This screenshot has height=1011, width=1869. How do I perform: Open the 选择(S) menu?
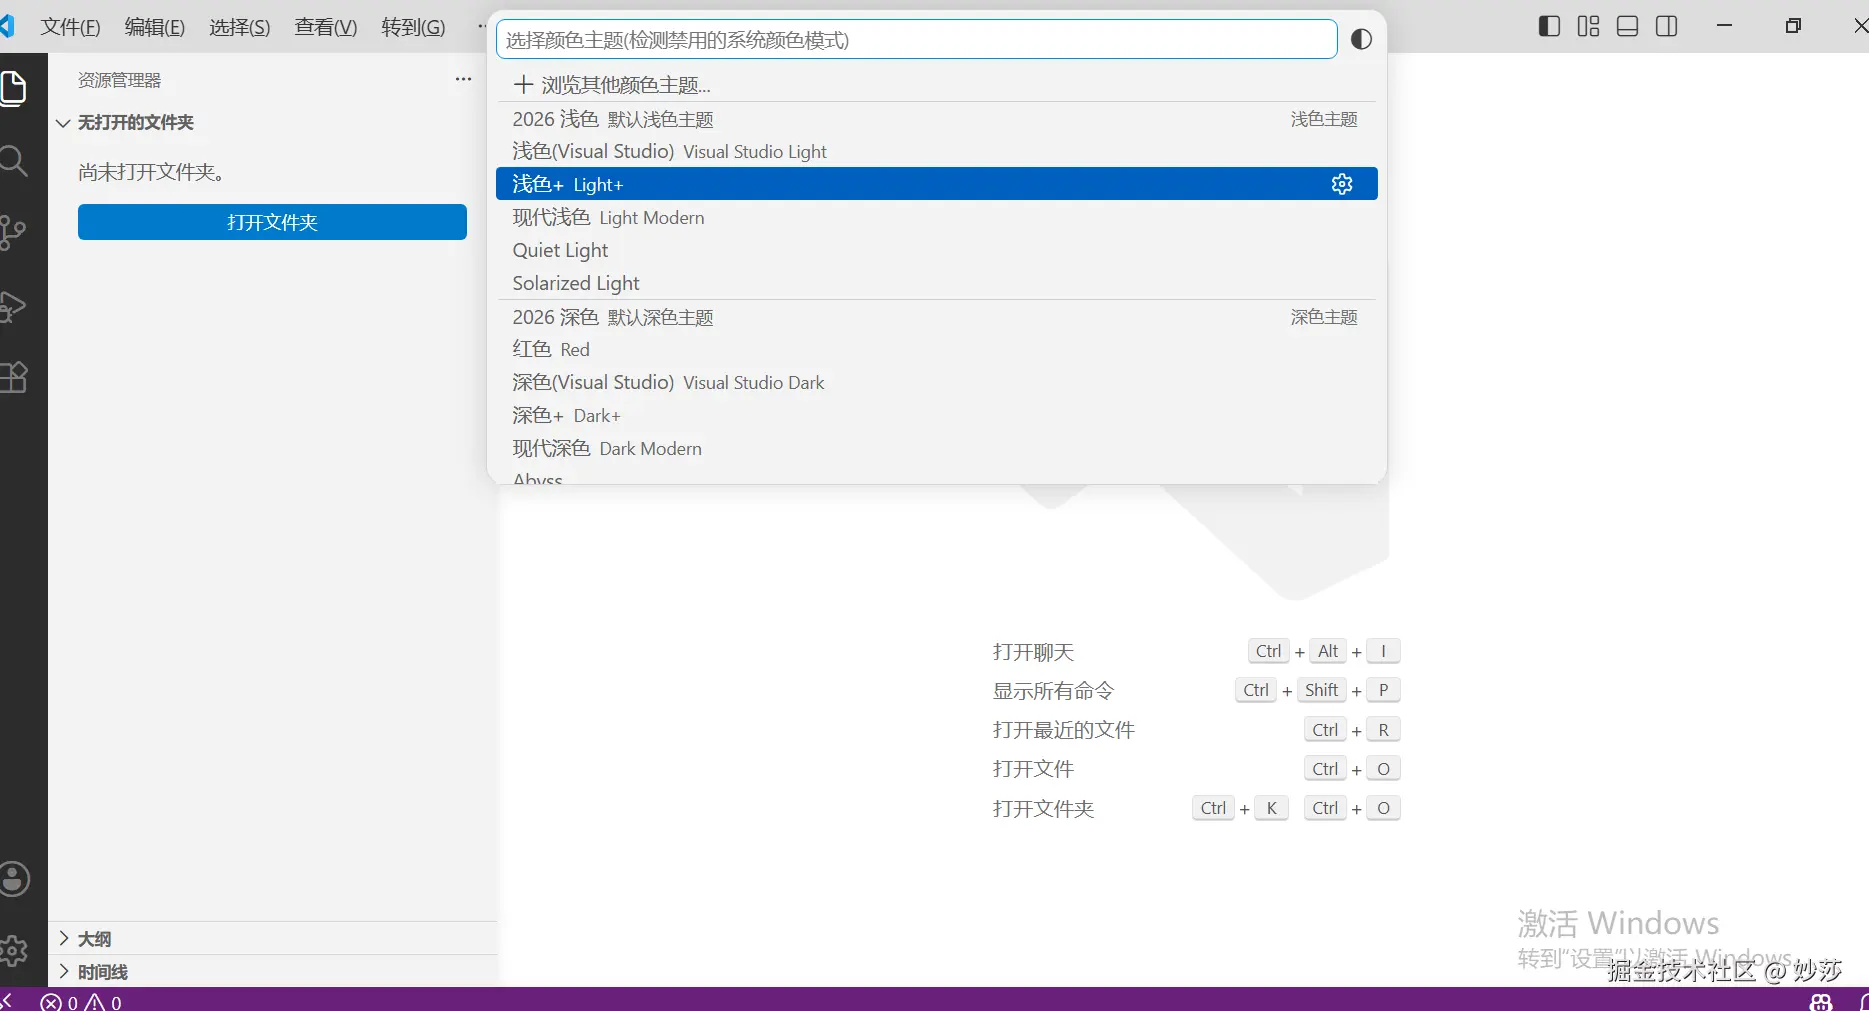pos(240,27)
